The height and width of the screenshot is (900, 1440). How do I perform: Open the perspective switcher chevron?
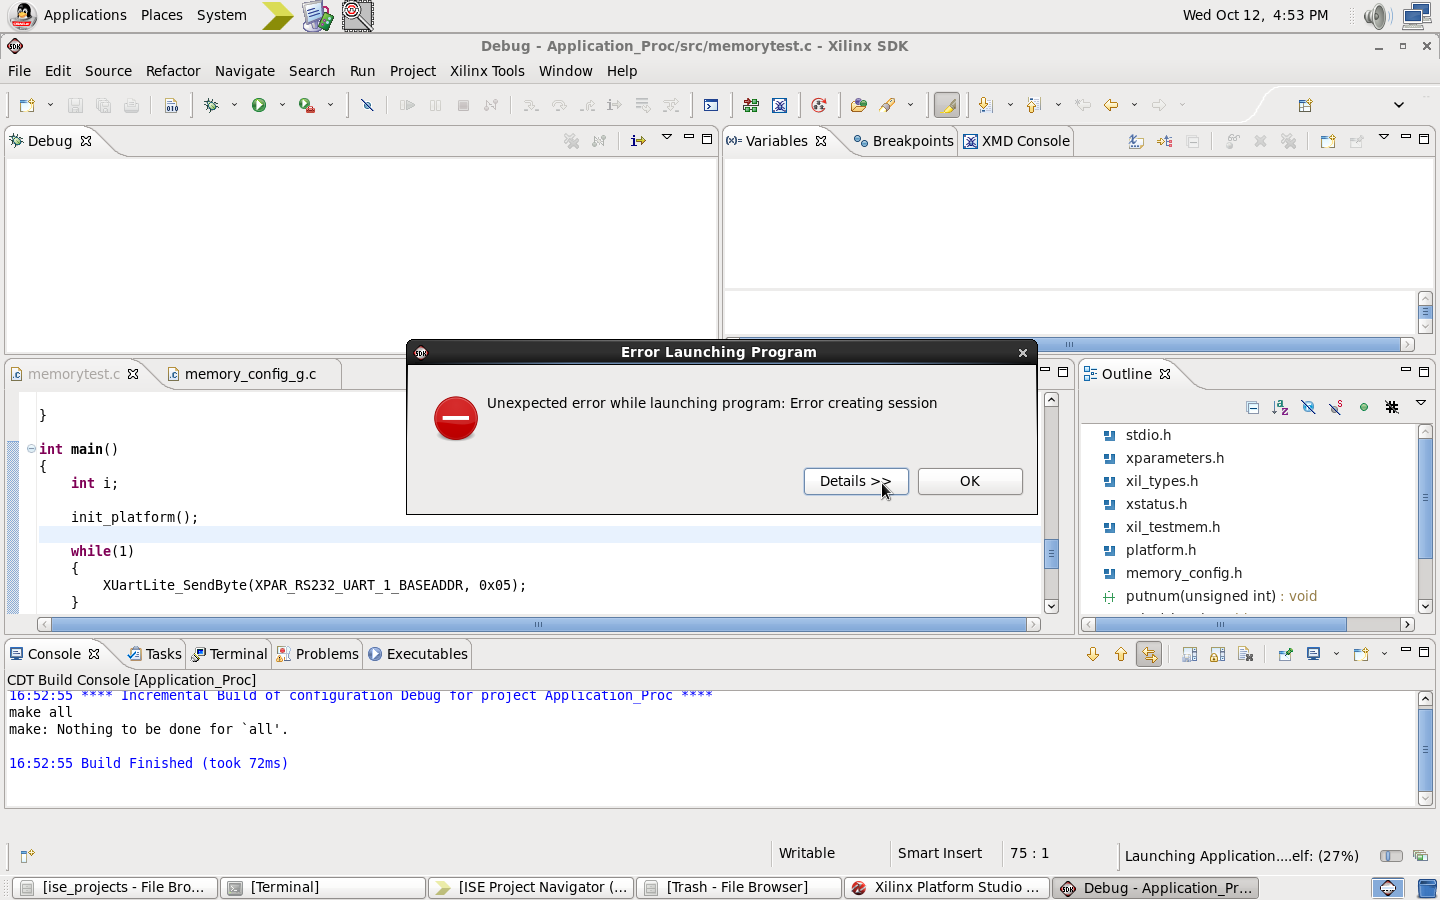pos(1398,105)
